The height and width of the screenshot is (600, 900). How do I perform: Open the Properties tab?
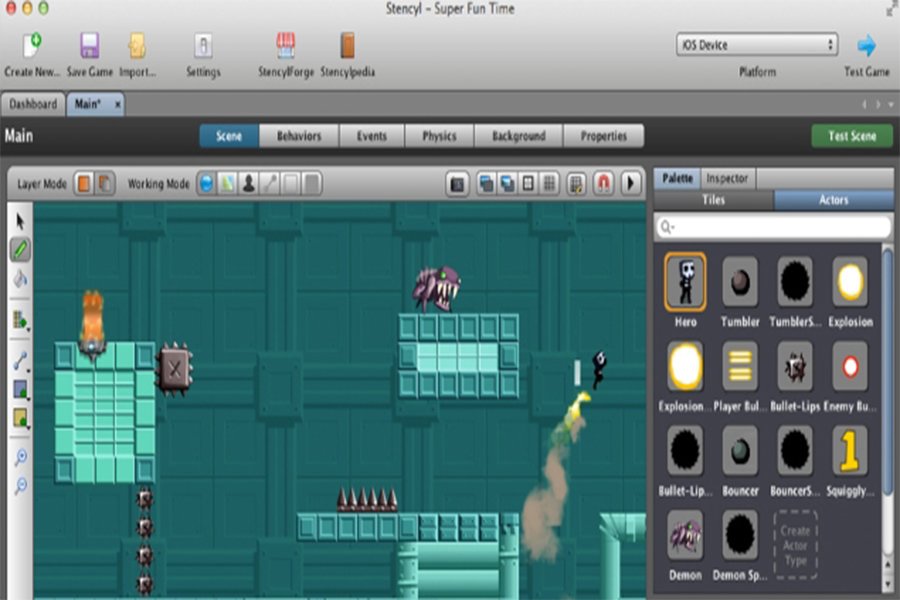tap(603, 136)
